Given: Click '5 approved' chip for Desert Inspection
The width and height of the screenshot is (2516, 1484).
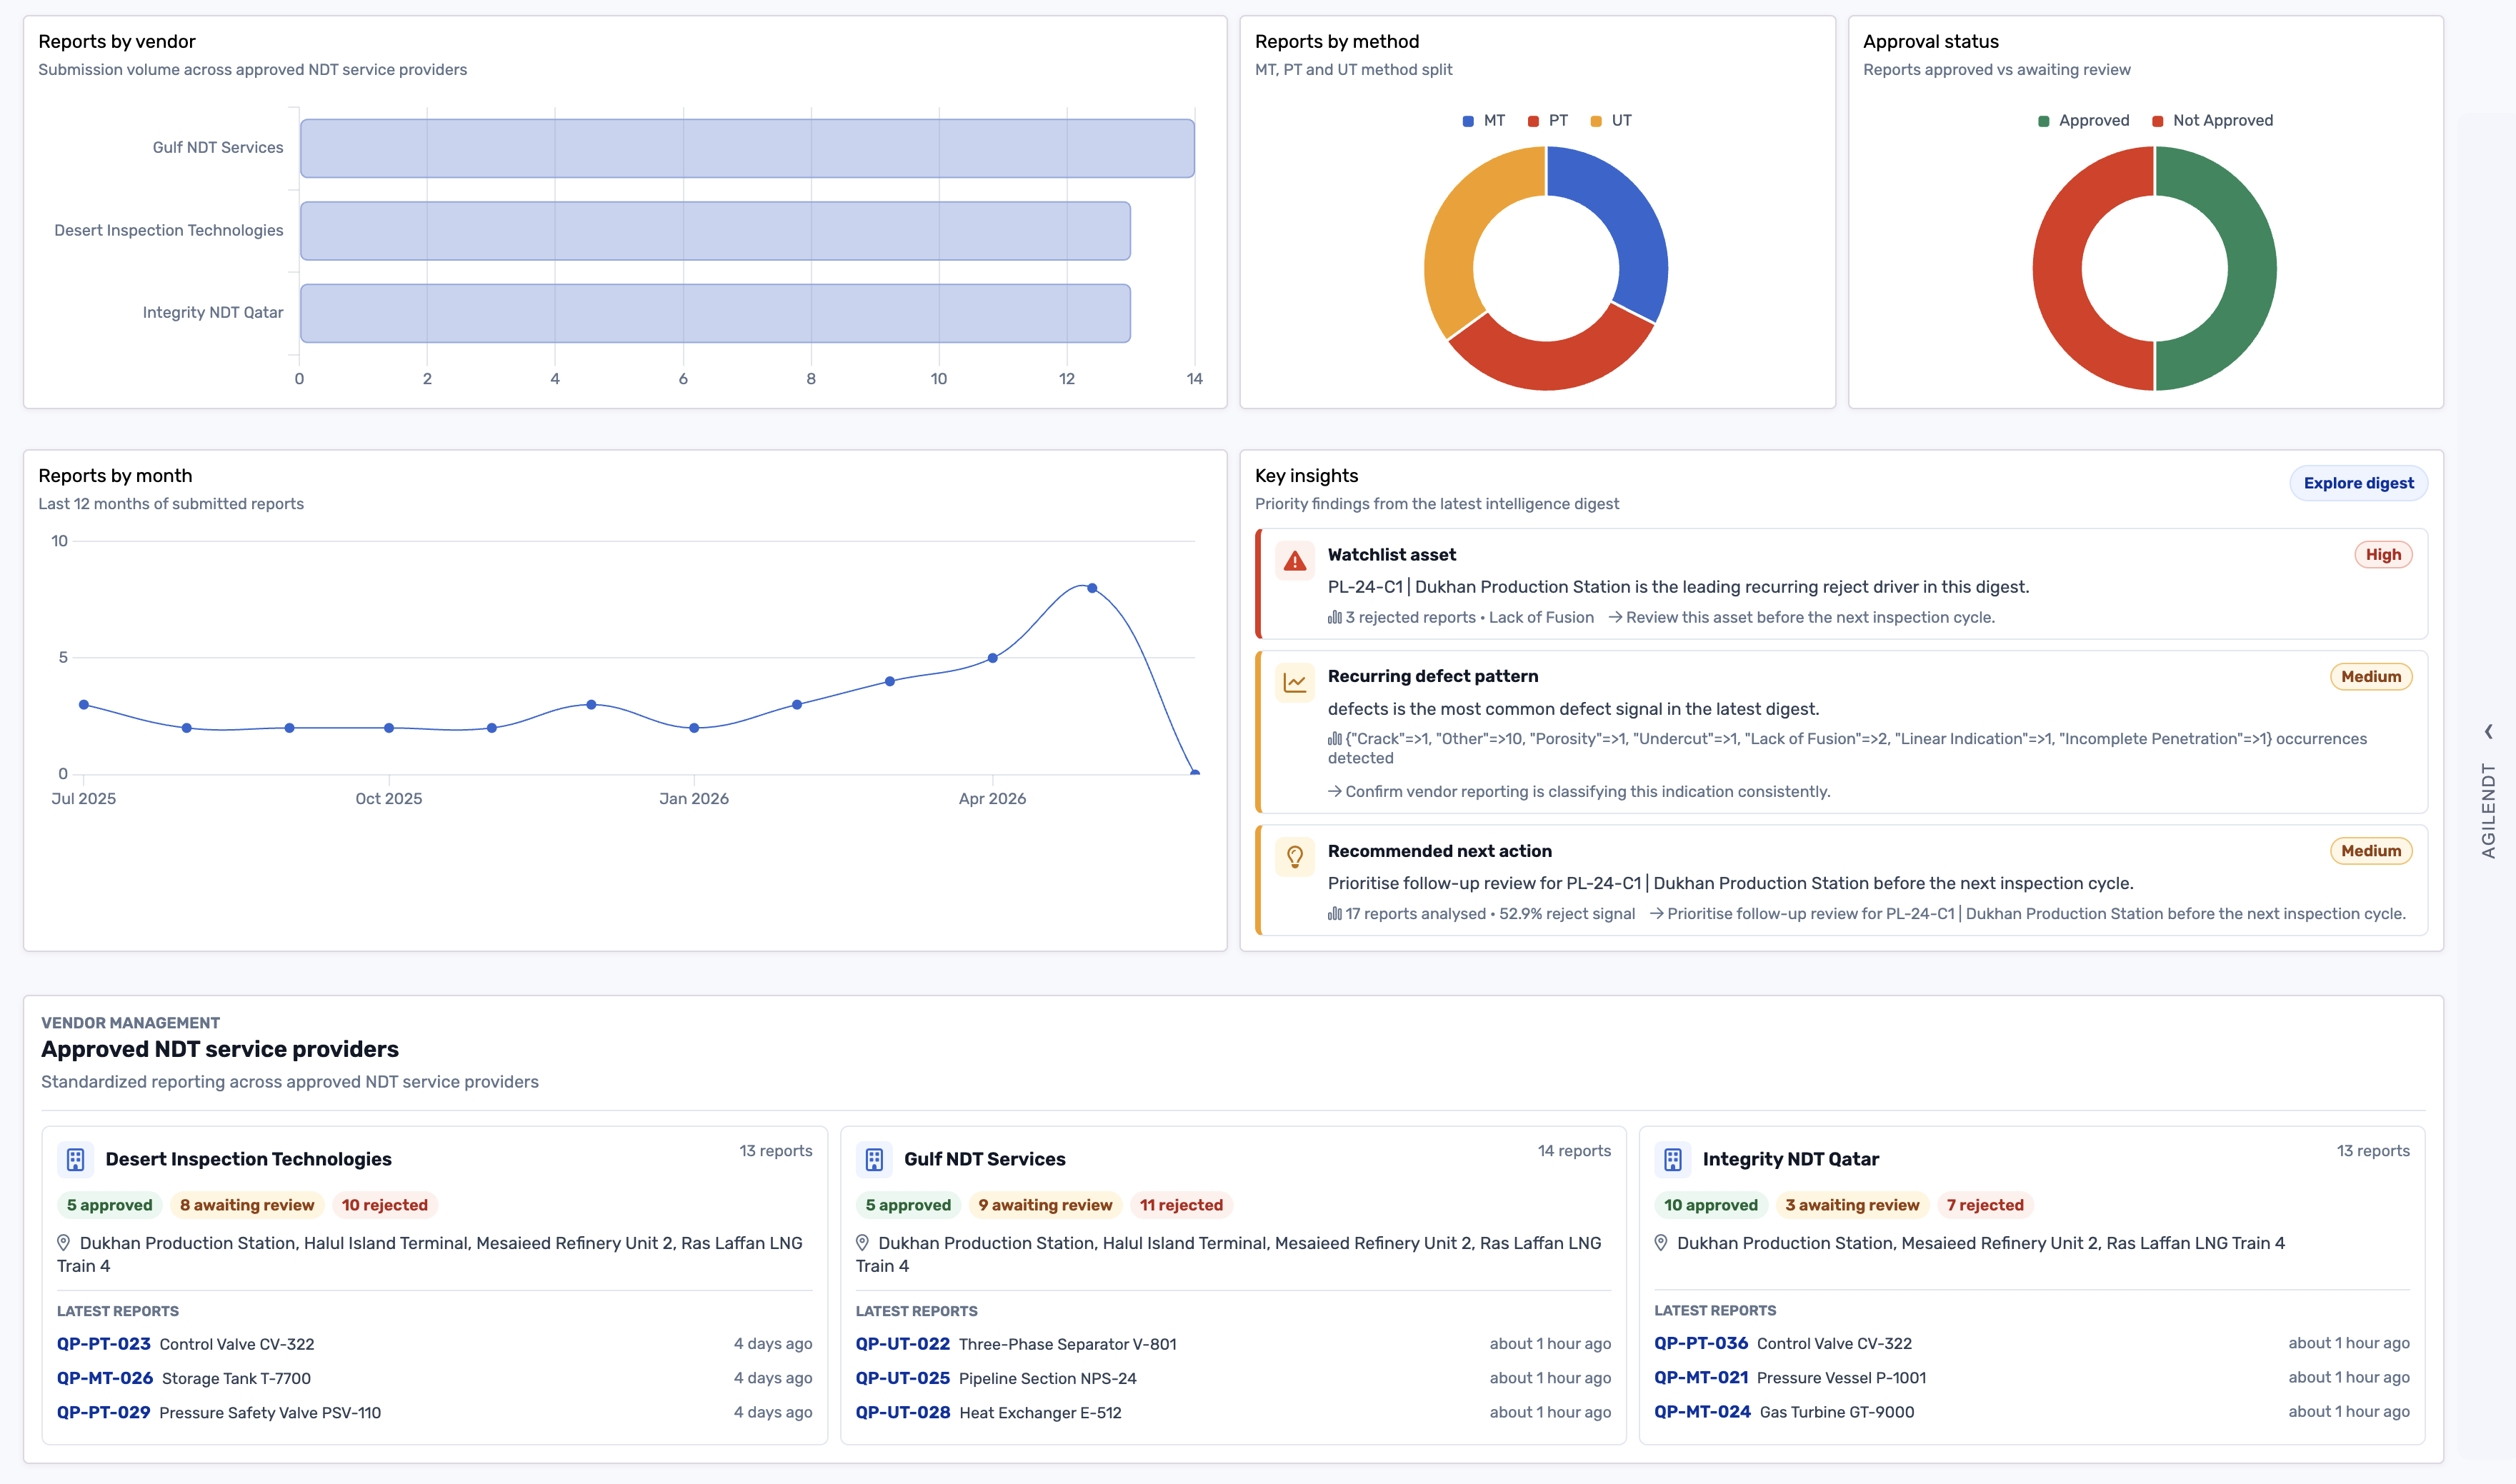Looking at the screenshot, I should 110,1205.
